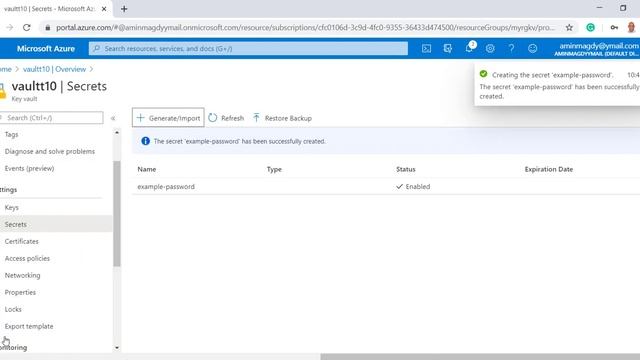Open Diagnose and solve problems
The width and height of the screenshot is (640, 360).
tap(50, 151)
